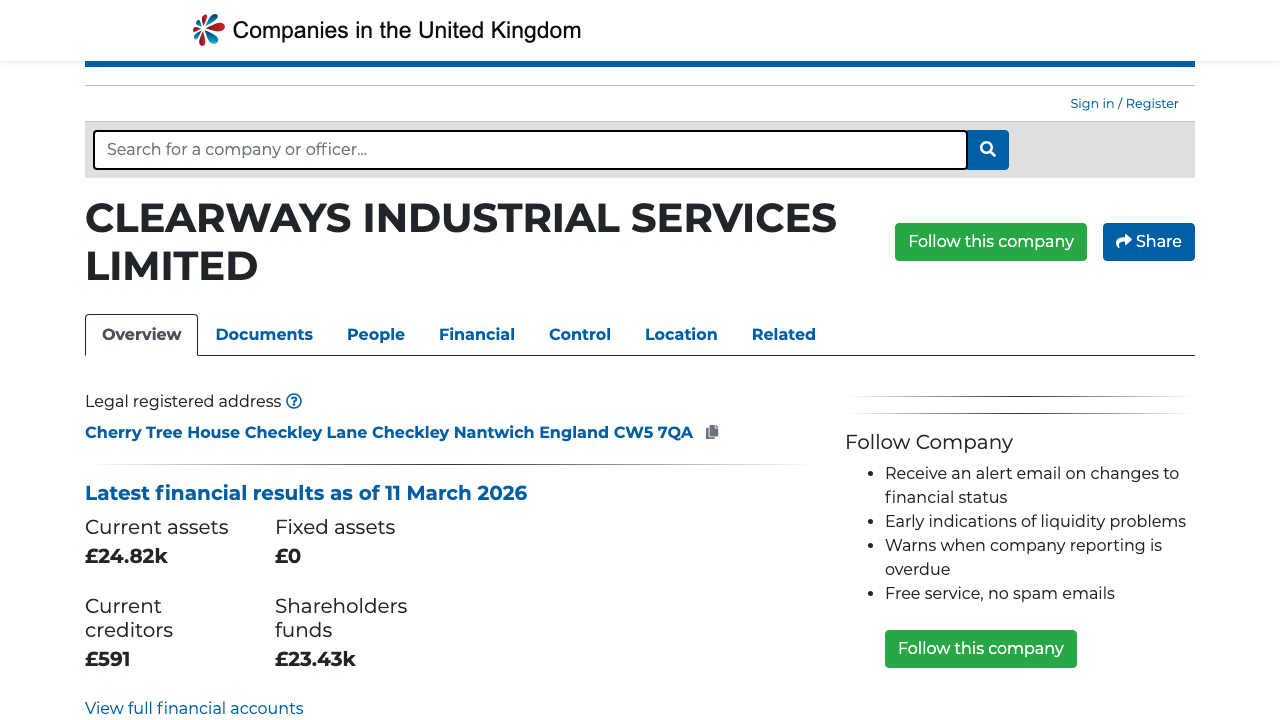Viewport: 1280px width, 720px height.
Task: Click the Companies in the United Kingdom logo
Action: tap(385, 29)
